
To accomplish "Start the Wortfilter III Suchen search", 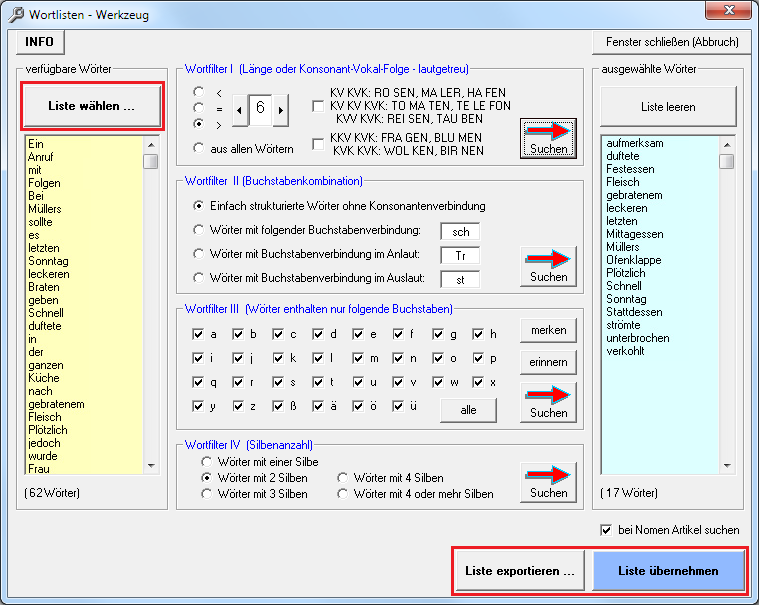I will [x=548, y=402].
